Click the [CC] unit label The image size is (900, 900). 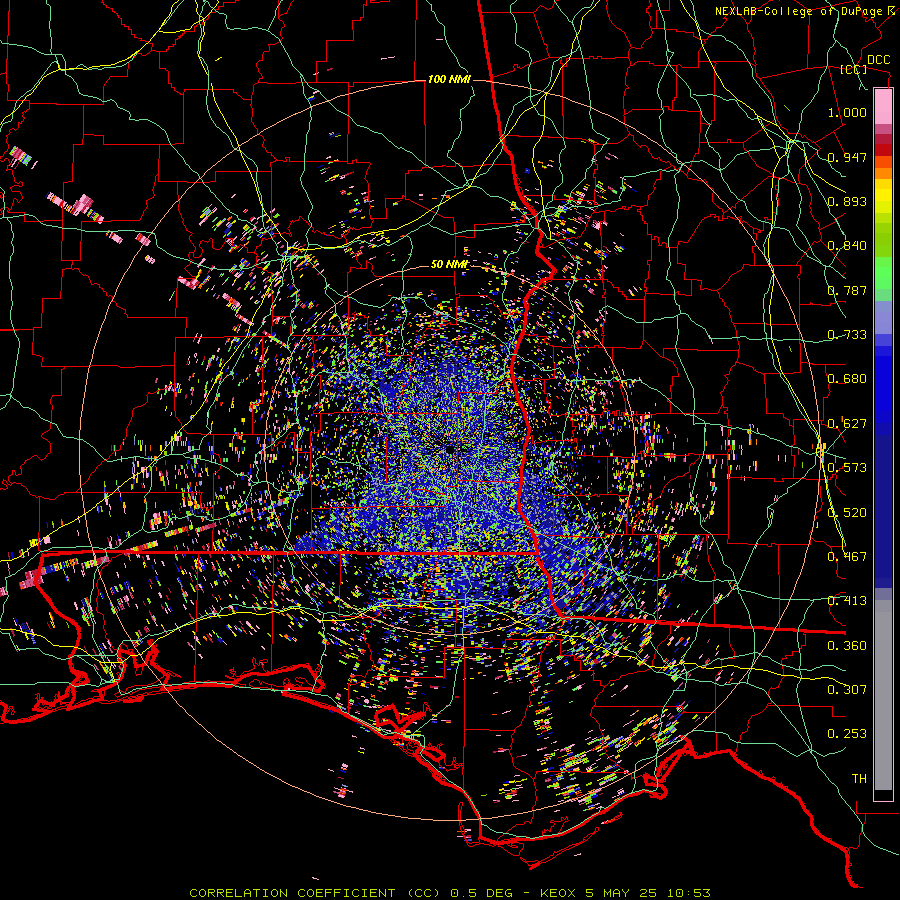(x=854, y=69)
